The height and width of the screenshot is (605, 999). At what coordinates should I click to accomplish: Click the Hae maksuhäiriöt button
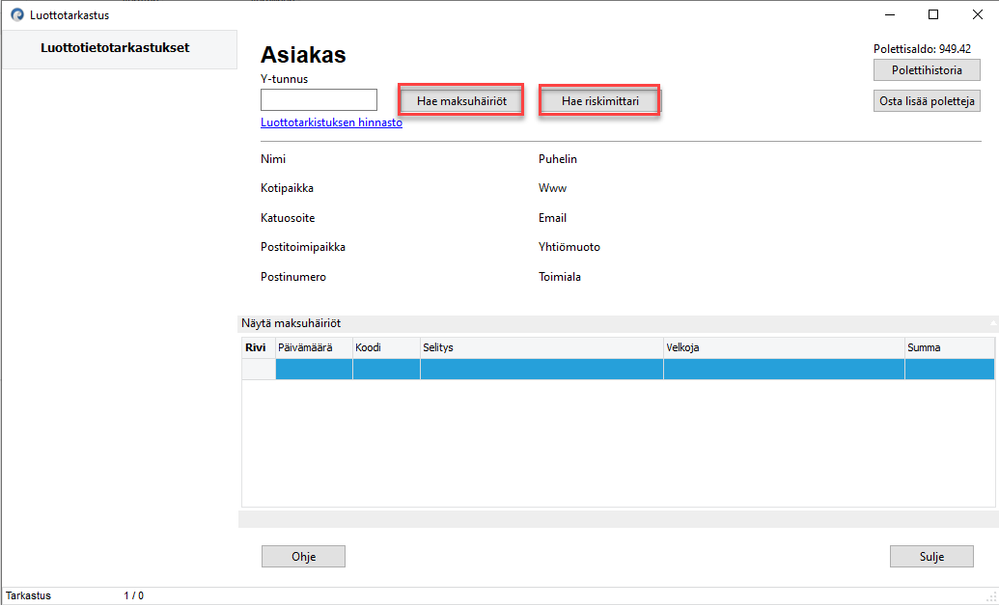461,101
